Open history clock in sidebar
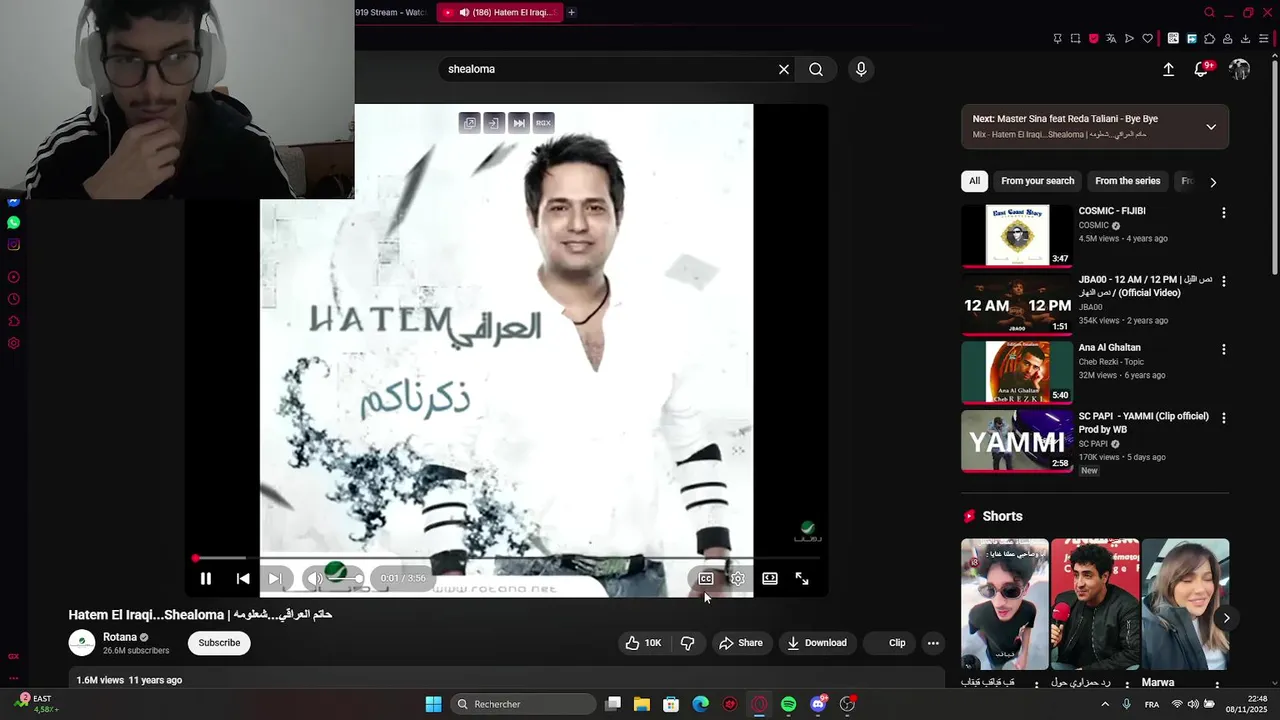This screenshot has height=720, width=1280. tap(13, 299)
